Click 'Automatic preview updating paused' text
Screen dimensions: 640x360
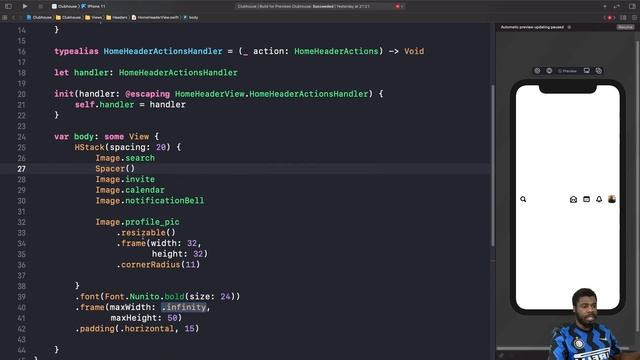pos(532,27)
